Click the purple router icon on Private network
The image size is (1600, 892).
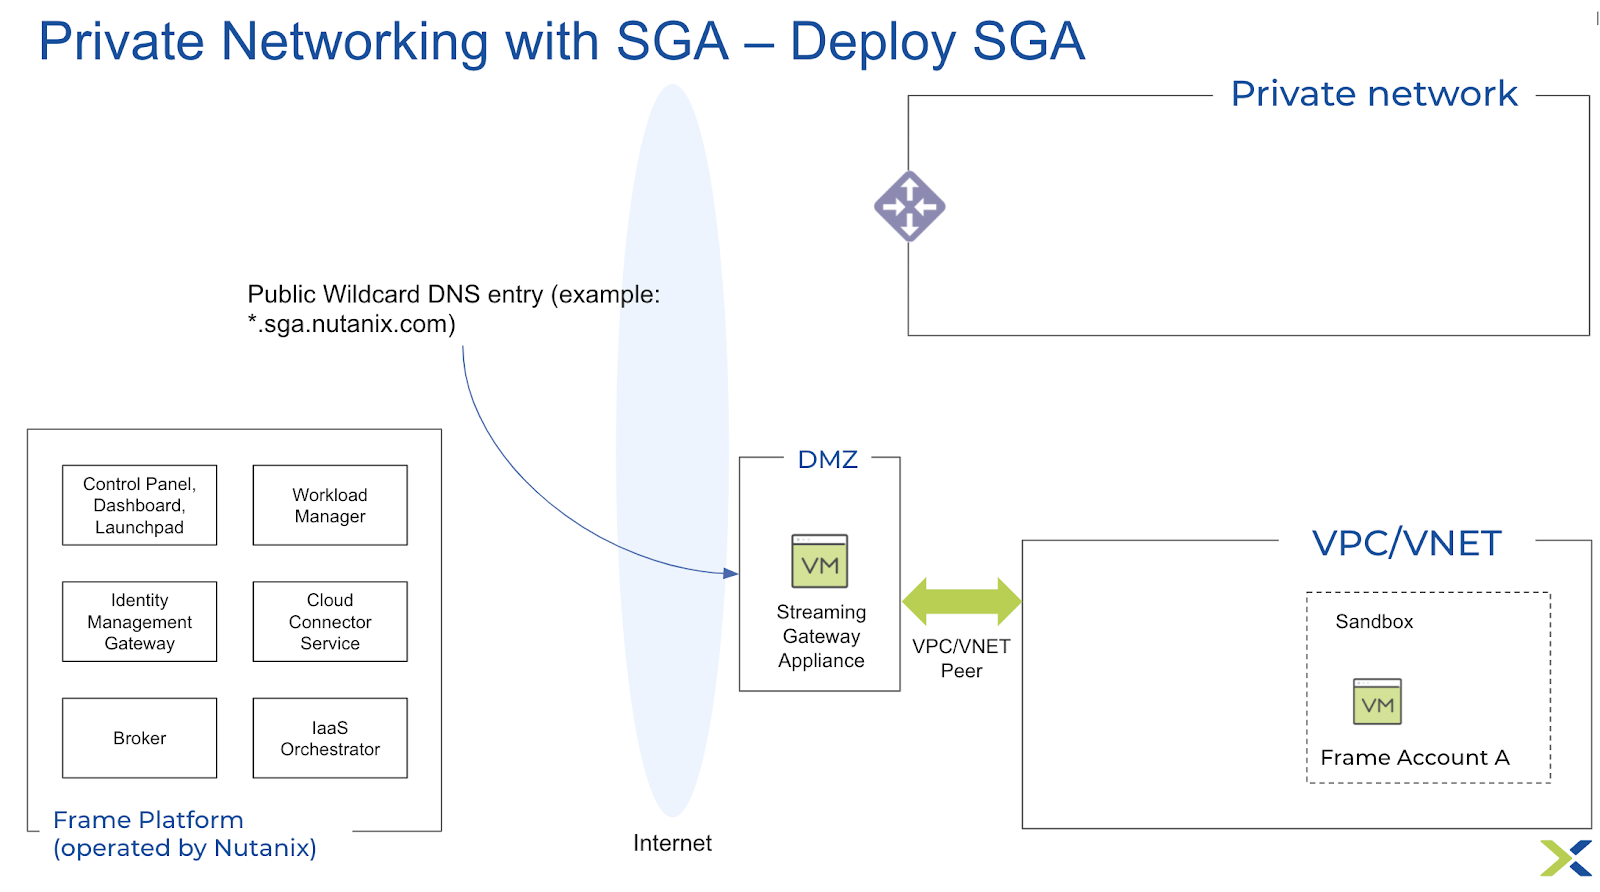pos(909,207)
